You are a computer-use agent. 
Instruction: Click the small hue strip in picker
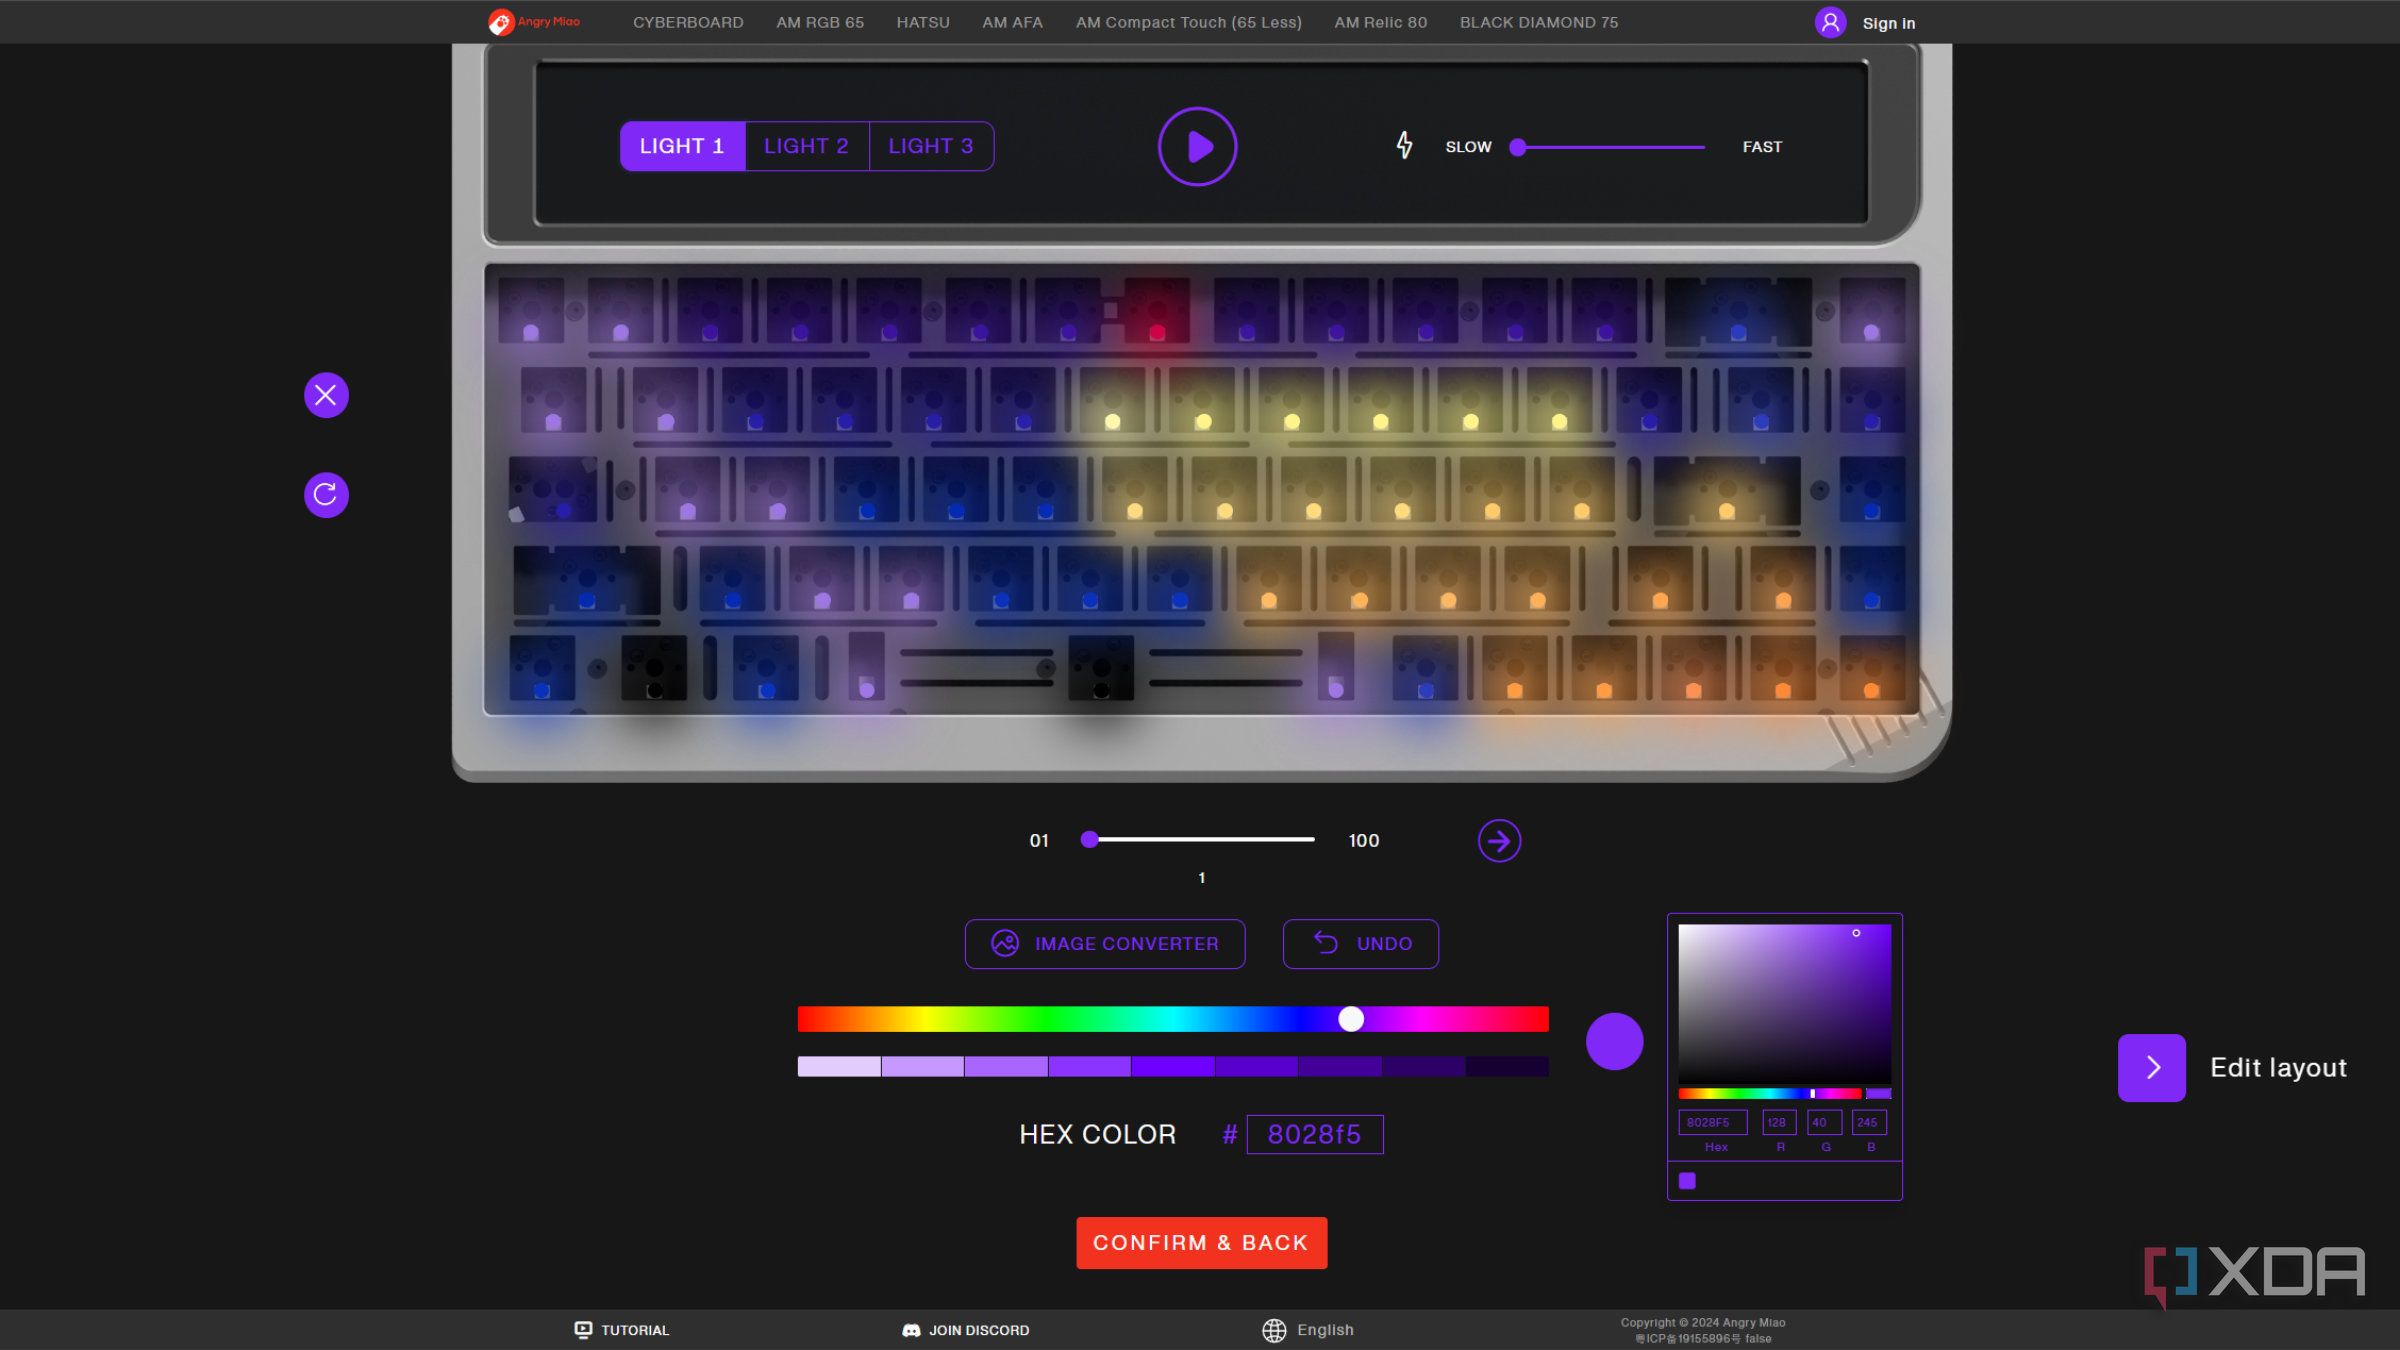(1769, 1094)
